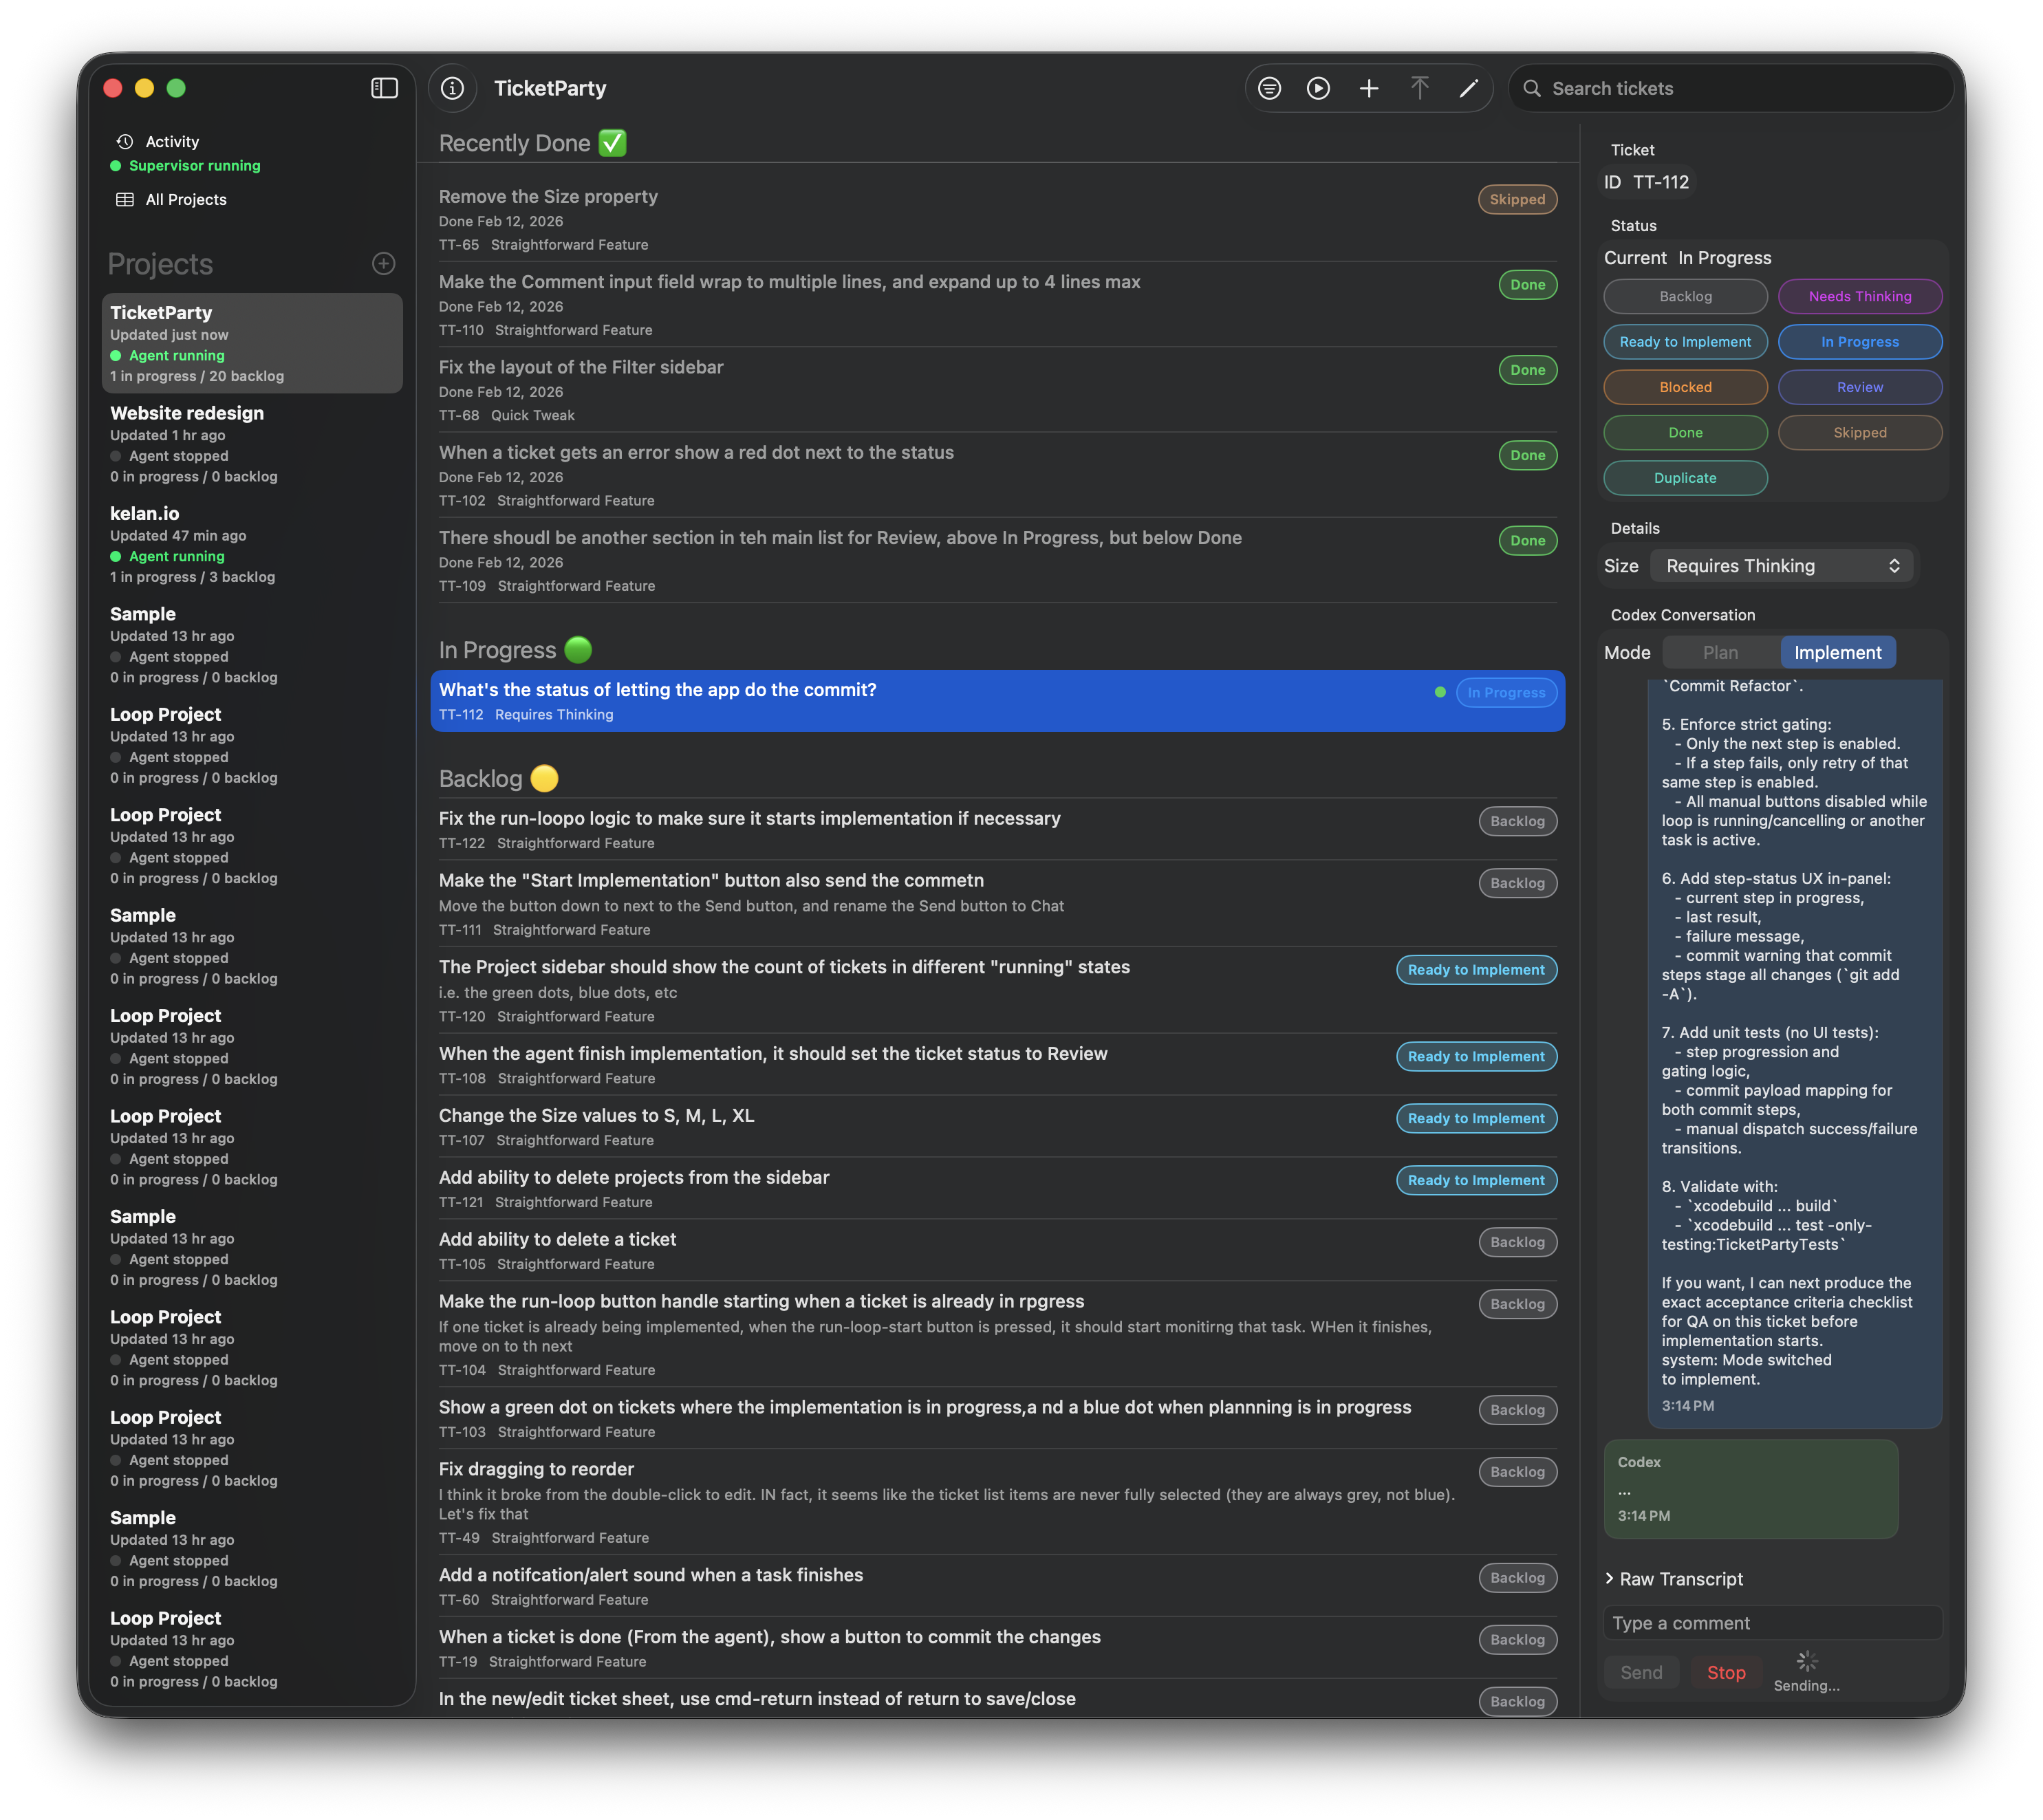Viewport: 2043px width, 1820px height.
Task: Toggle the sidebar panel icon
Action: pos(384,88)
